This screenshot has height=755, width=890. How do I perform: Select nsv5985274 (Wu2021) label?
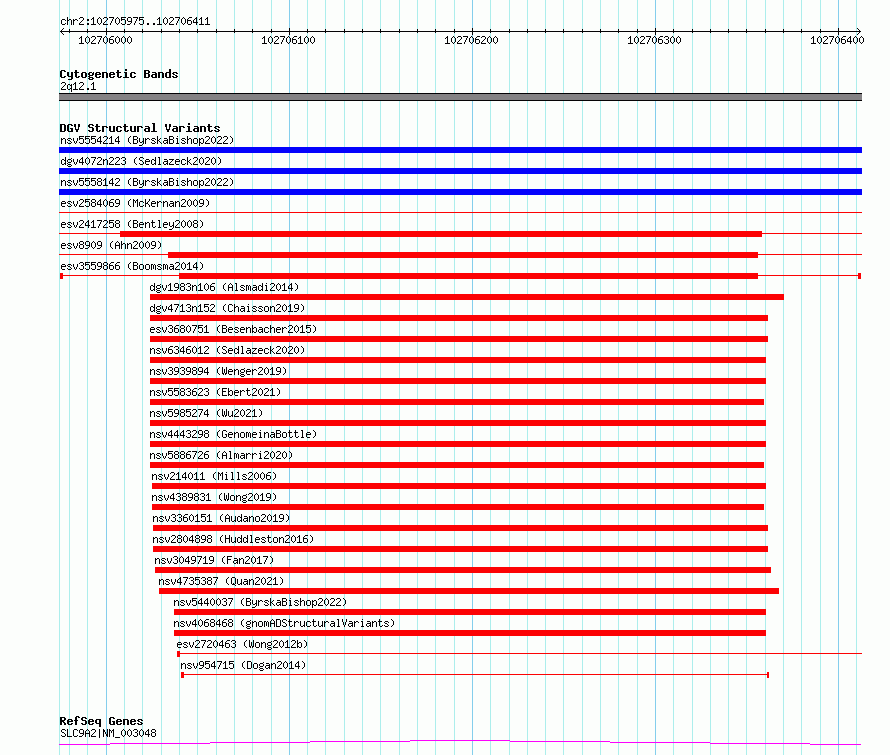(x=207, y=413)
